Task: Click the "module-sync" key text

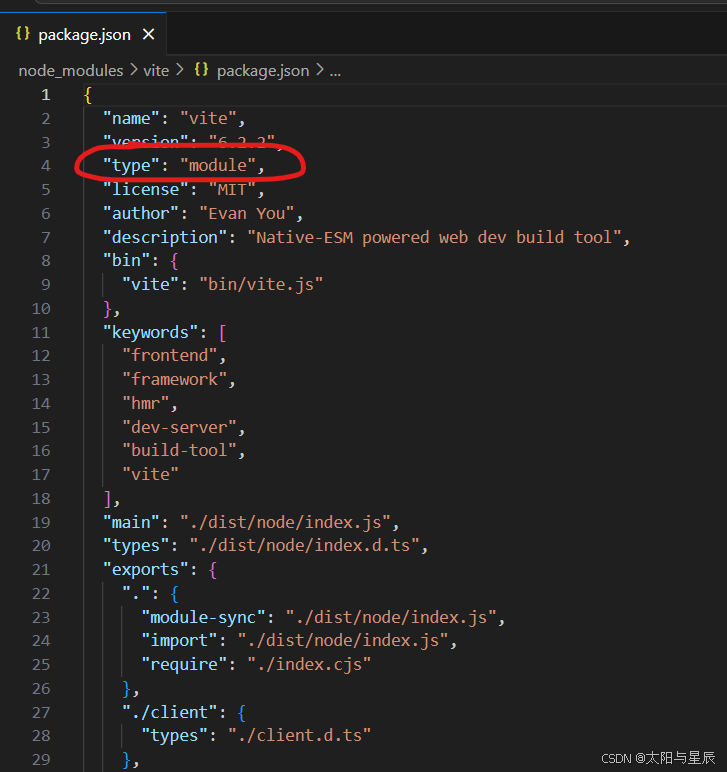Action: point(204,617)
